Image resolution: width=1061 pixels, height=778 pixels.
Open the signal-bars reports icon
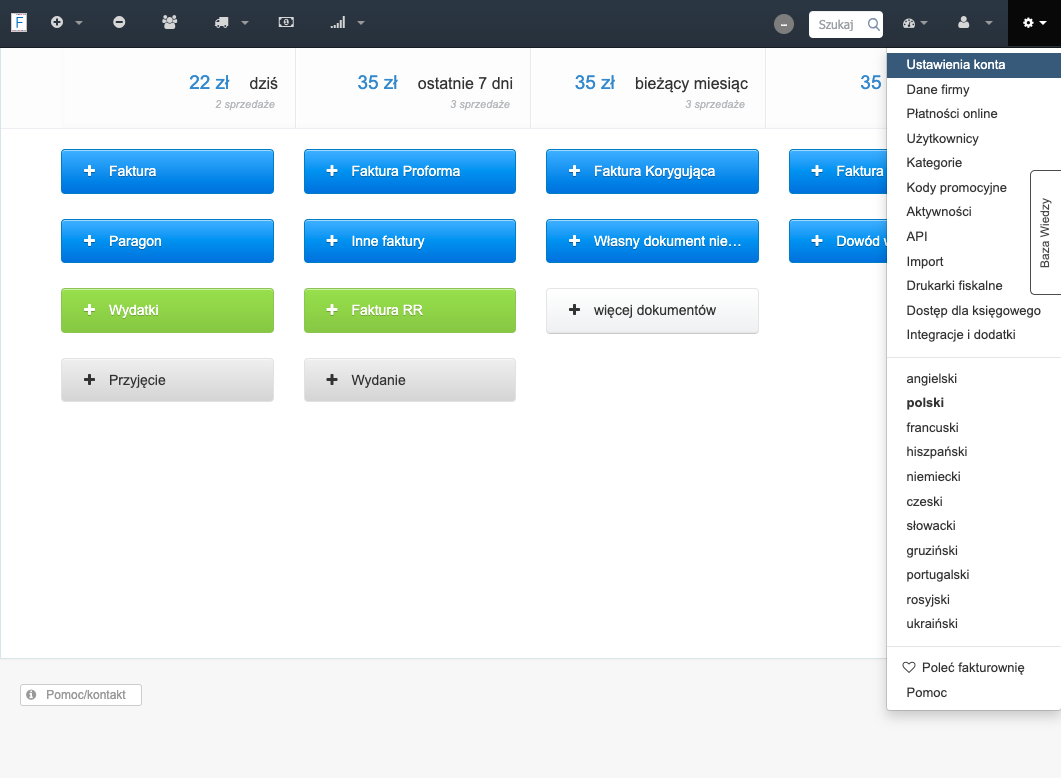coord(338,23)
